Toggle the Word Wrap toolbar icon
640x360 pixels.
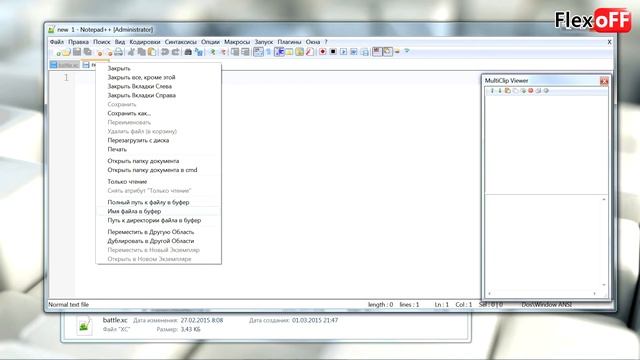click(258, 52)
